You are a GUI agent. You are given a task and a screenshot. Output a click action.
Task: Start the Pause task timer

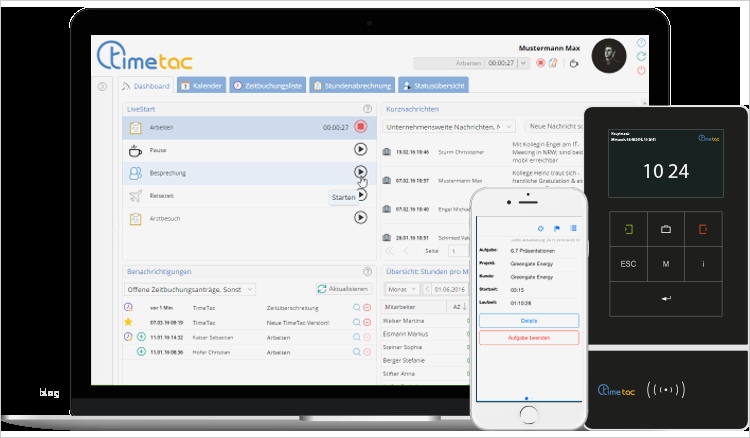pyautogui.click(x=361, y=149)
